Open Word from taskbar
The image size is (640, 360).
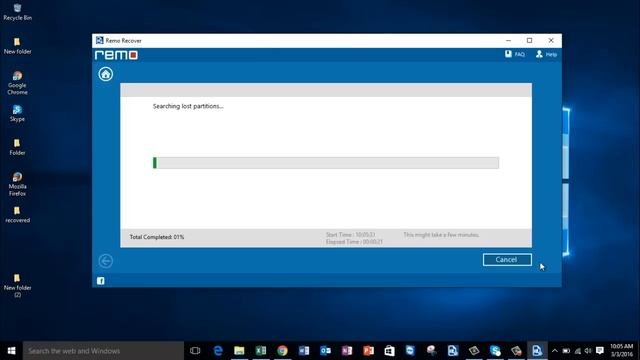304,351
